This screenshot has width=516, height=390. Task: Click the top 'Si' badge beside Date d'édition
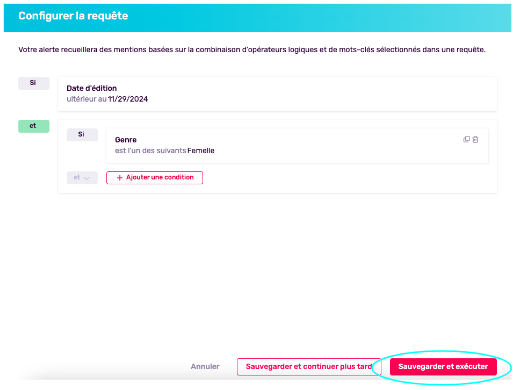coord(34,83)
